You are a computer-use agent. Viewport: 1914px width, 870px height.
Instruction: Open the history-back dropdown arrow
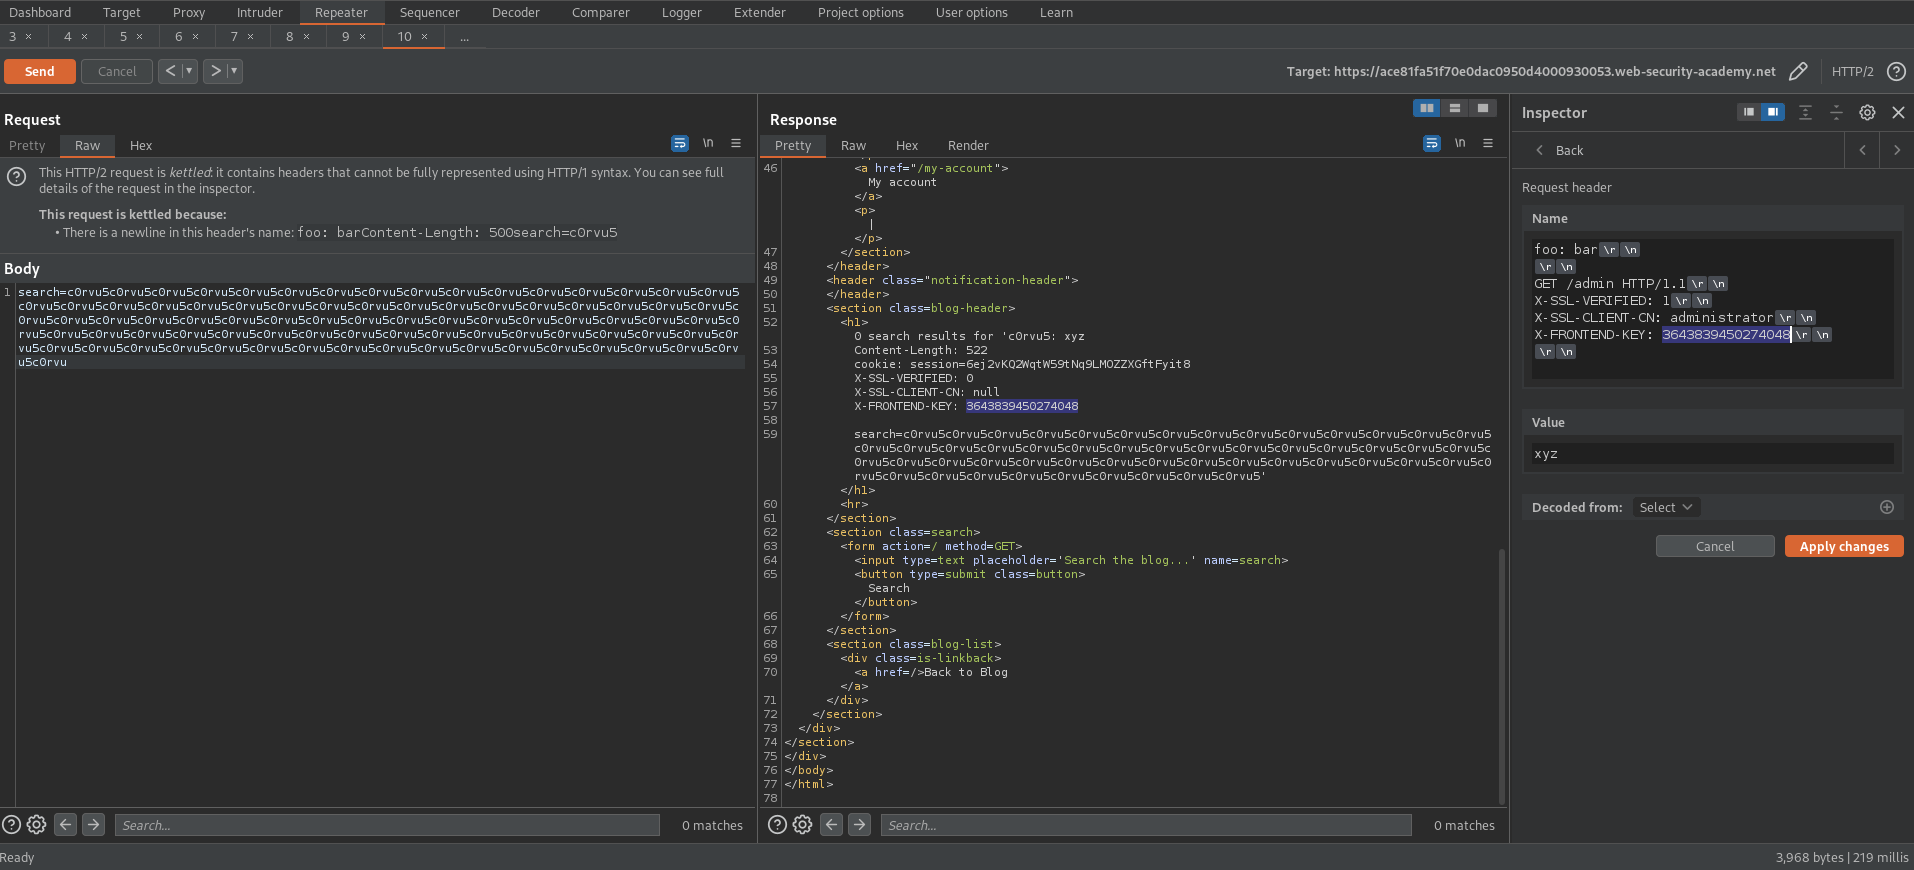click(189, 71)
